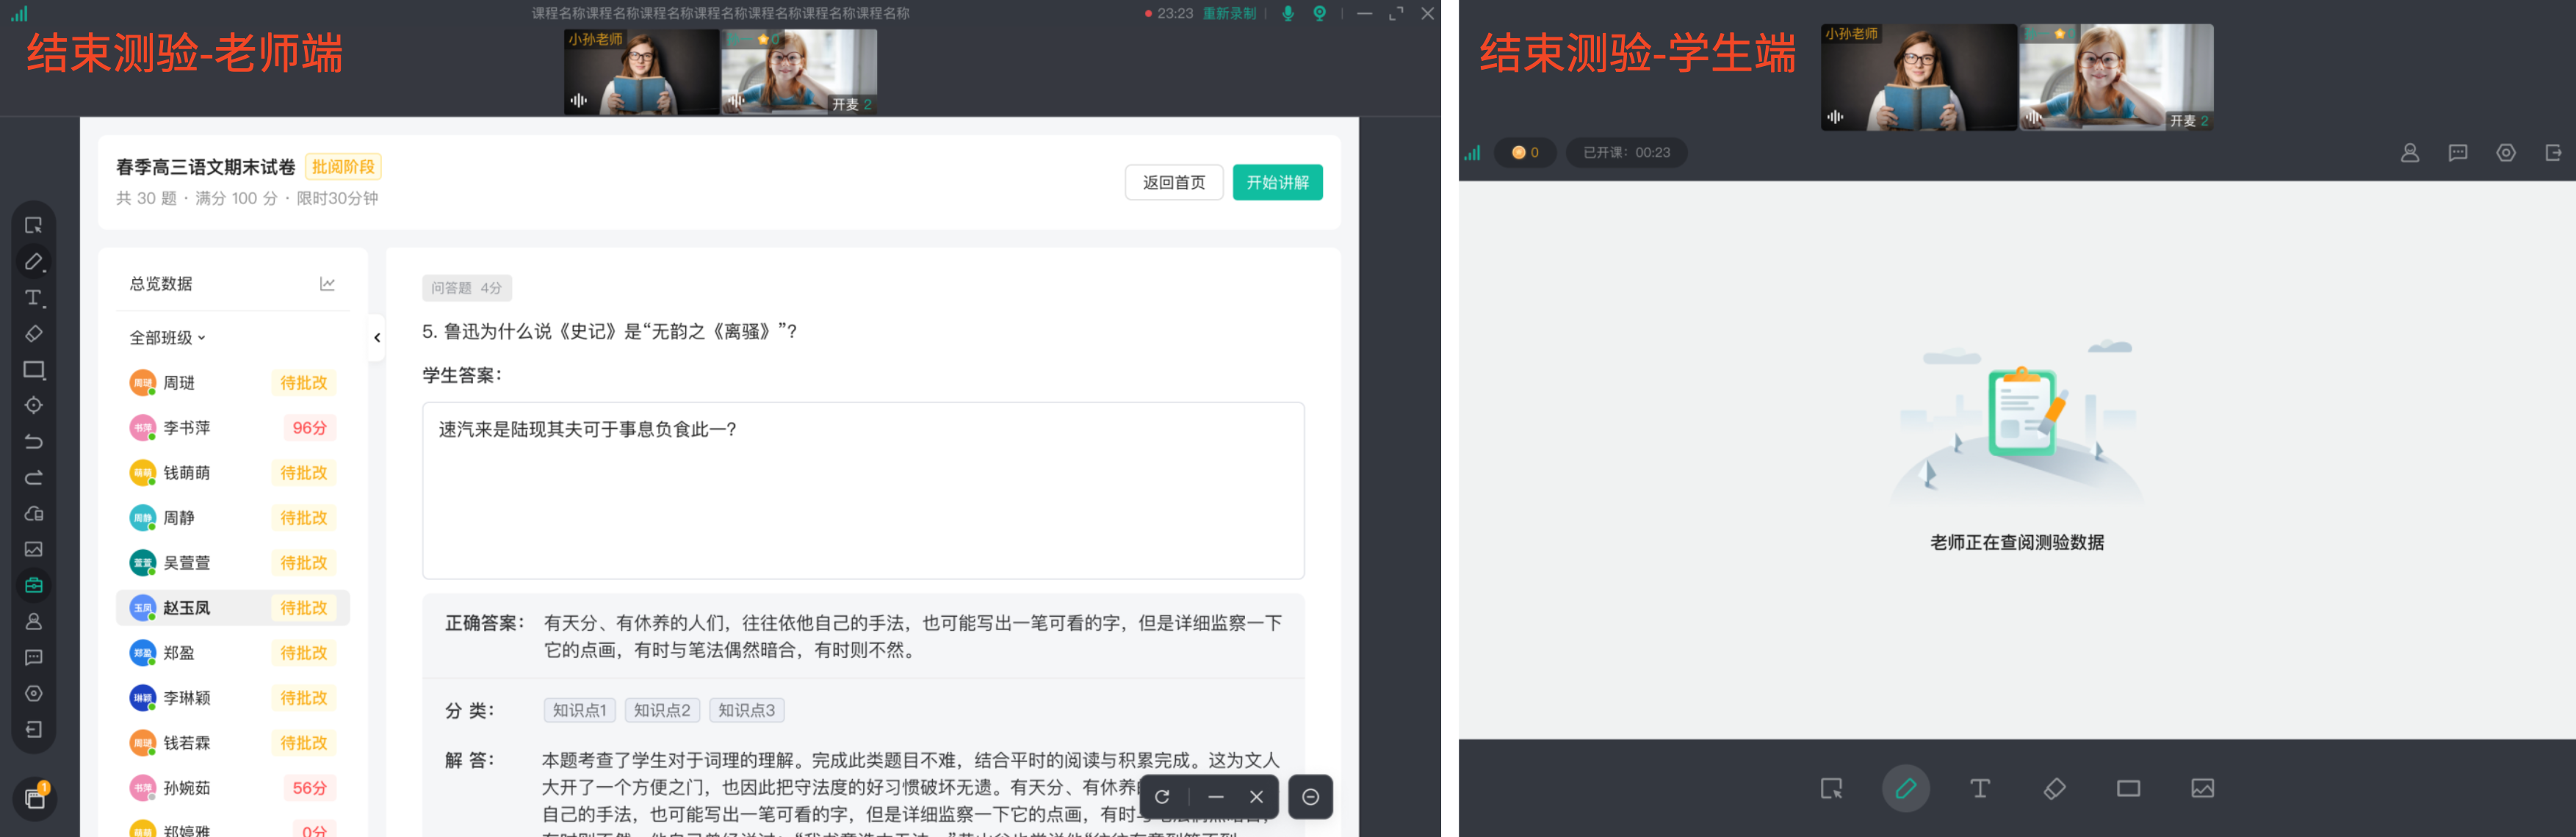Select the highlighted student 赵玉凤
This screenshot has width=2576, height=837.
point(233,608)
